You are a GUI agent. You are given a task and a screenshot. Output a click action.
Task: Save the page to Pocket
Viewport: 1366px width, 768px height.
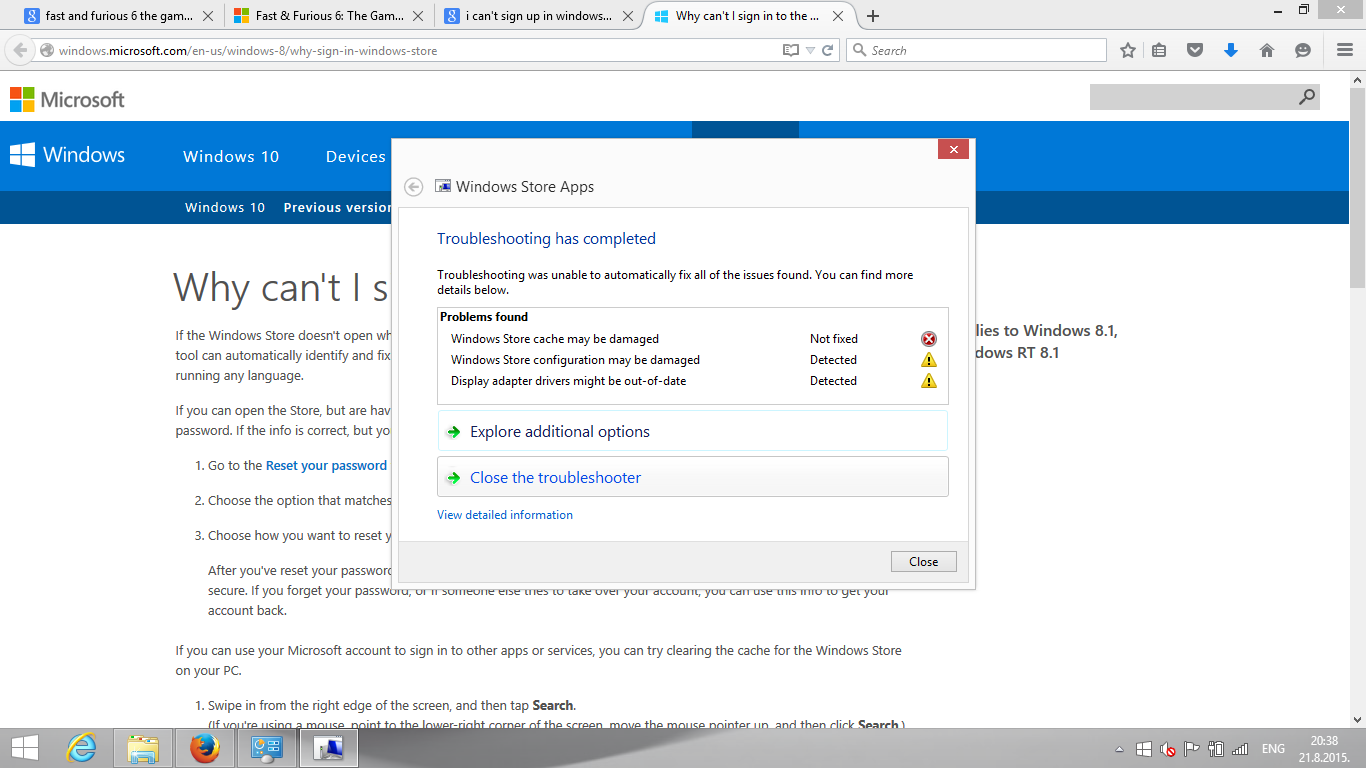(1195, 50)
